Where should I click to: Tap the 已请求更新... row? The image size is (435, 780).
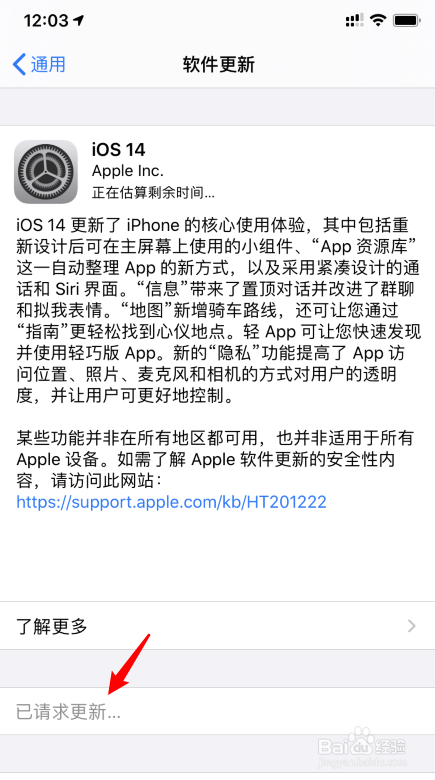(x=218, y=711)
